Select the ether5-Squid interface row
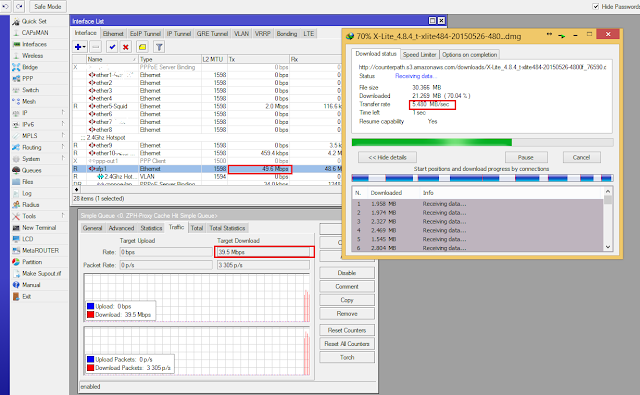 [207, 106]
